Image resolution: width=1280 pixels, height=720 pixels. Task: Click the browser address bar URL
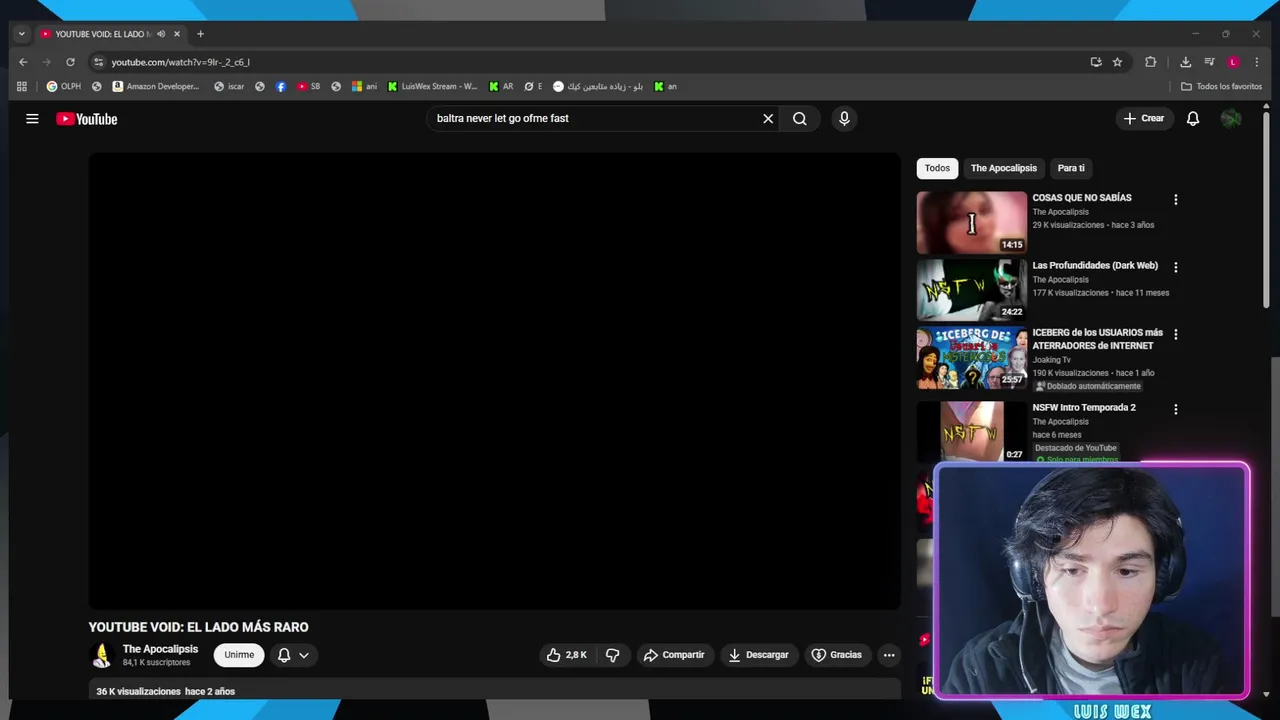point(180,62)
